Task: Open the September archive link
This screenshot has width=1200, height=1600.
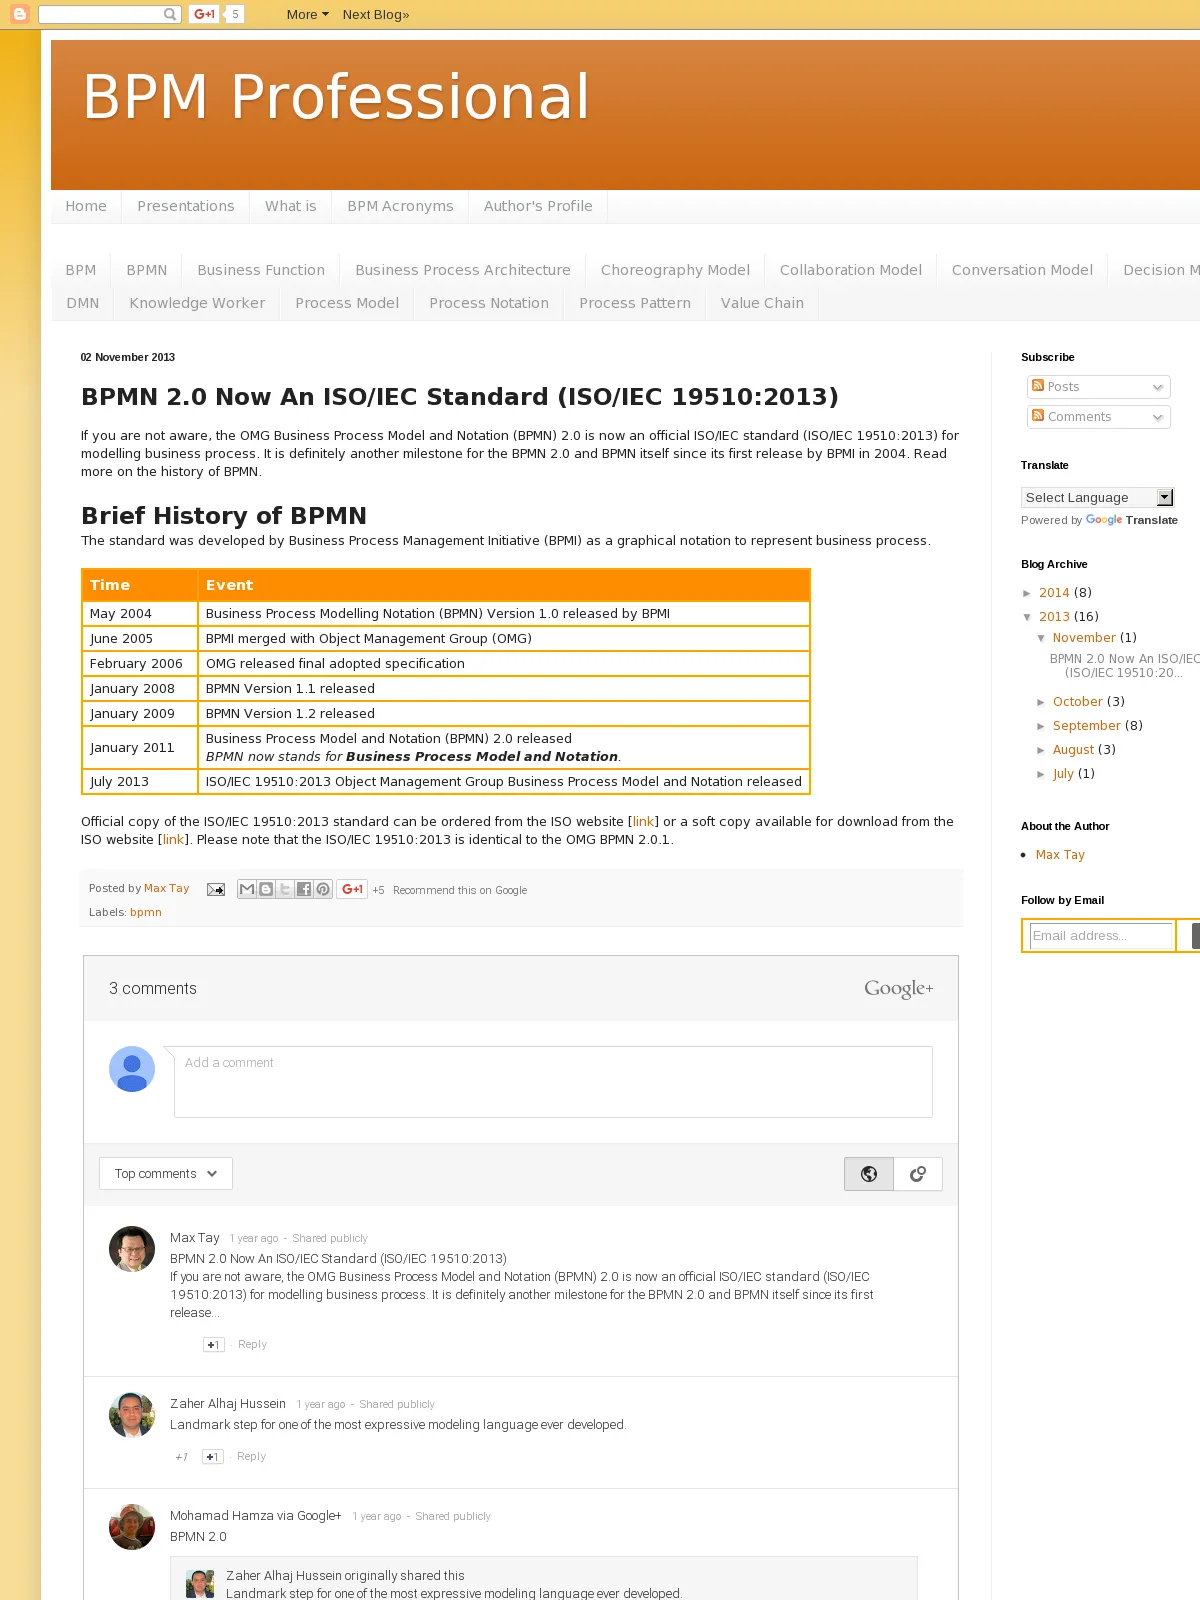Action: [1087, 726]
